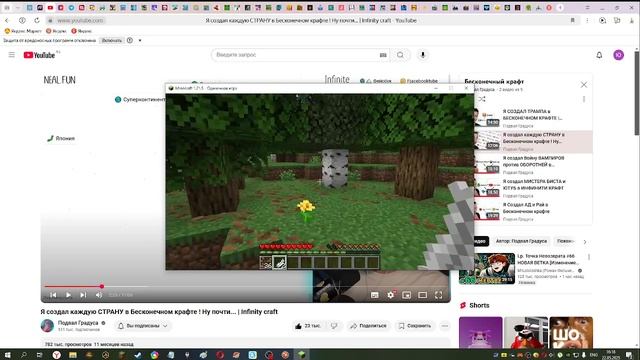Viewport: 640px width, 360px height.
Task: Focus the YouTube search input field
Action: (x=297, y=55)
